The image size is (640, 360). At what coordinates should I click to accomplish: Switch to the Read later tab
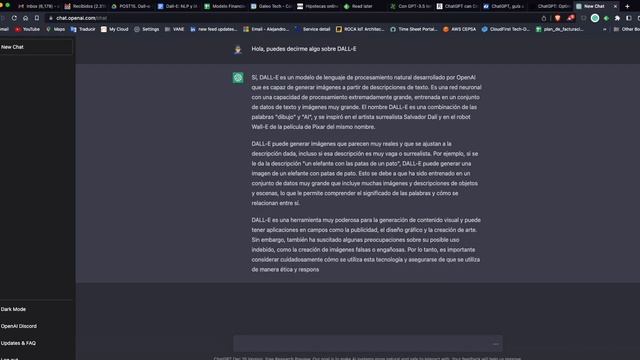click(x=363, y=6)
